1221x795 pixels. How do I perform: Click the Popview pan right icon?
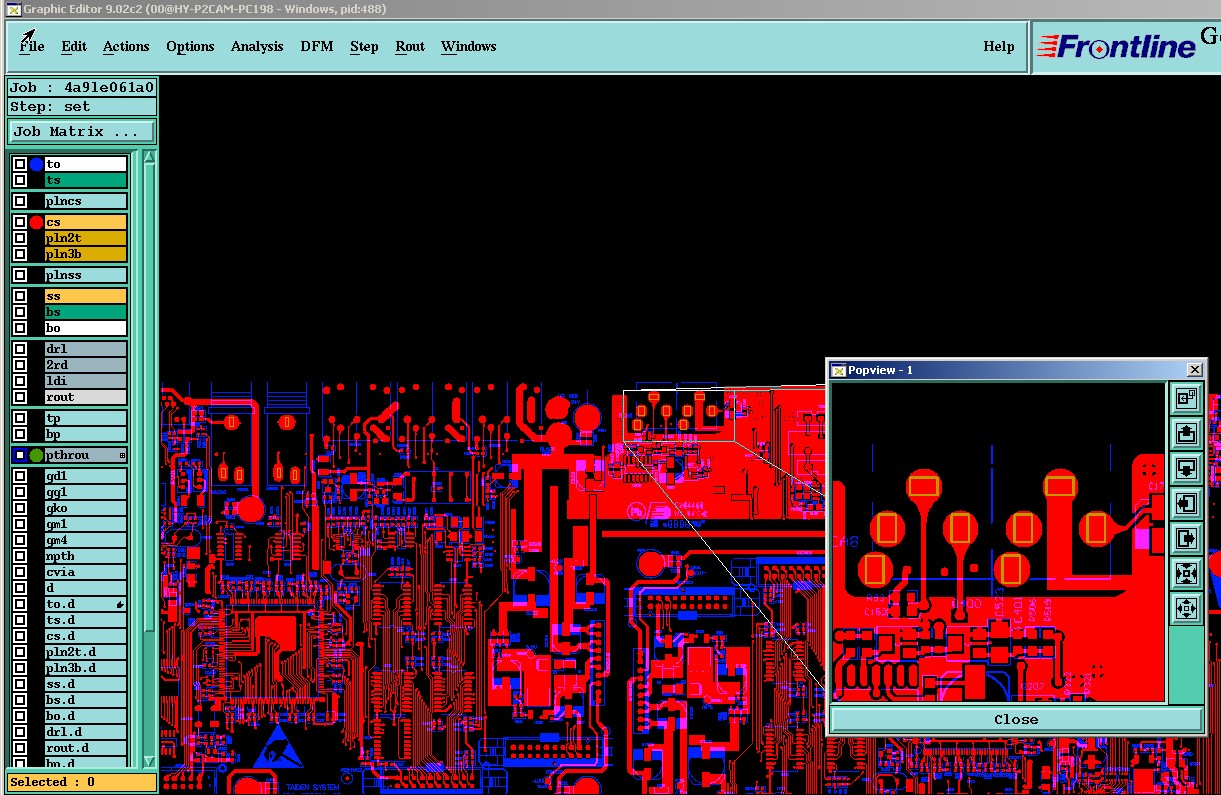point(1186,538)
